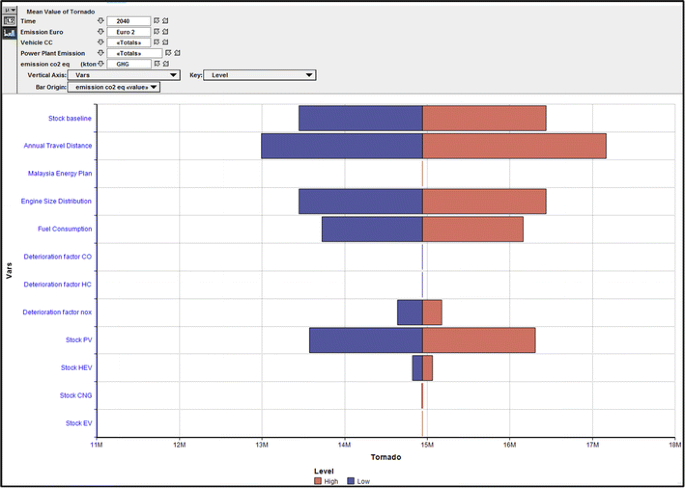Open the uncertainty view (mean) selector

pos(9,10)
